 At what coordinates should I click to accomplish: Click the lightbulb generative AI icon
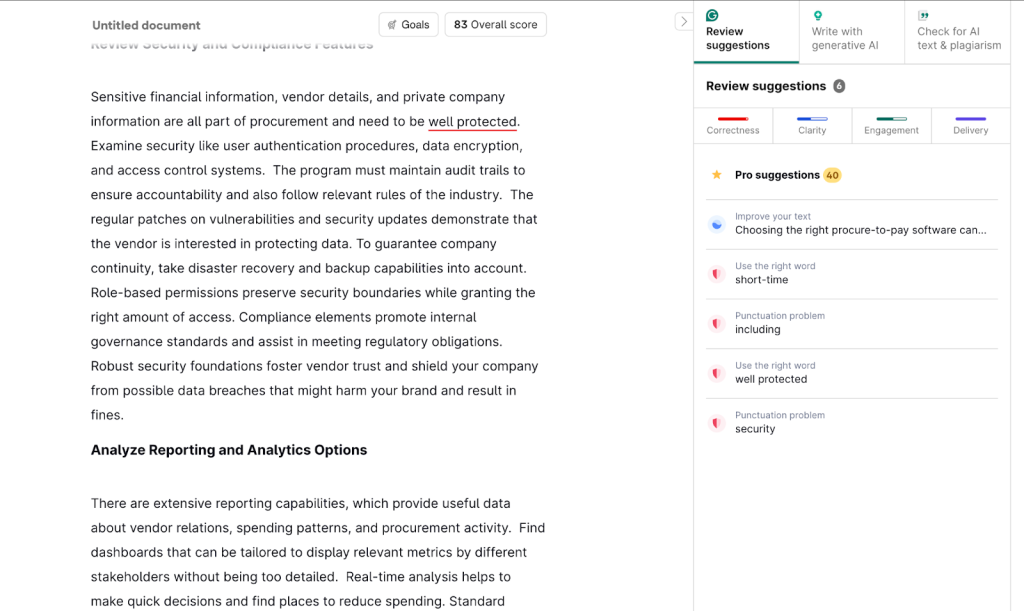(818, 16)
